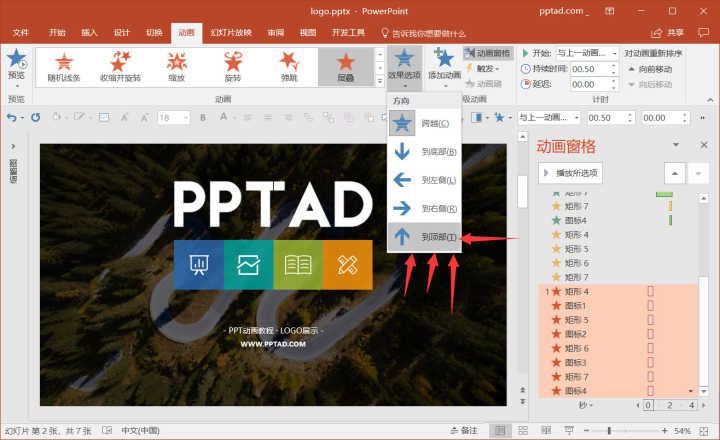Apply the 缩放 animation effect
Viewport: 720px width, 440px height.
[176, 67]
